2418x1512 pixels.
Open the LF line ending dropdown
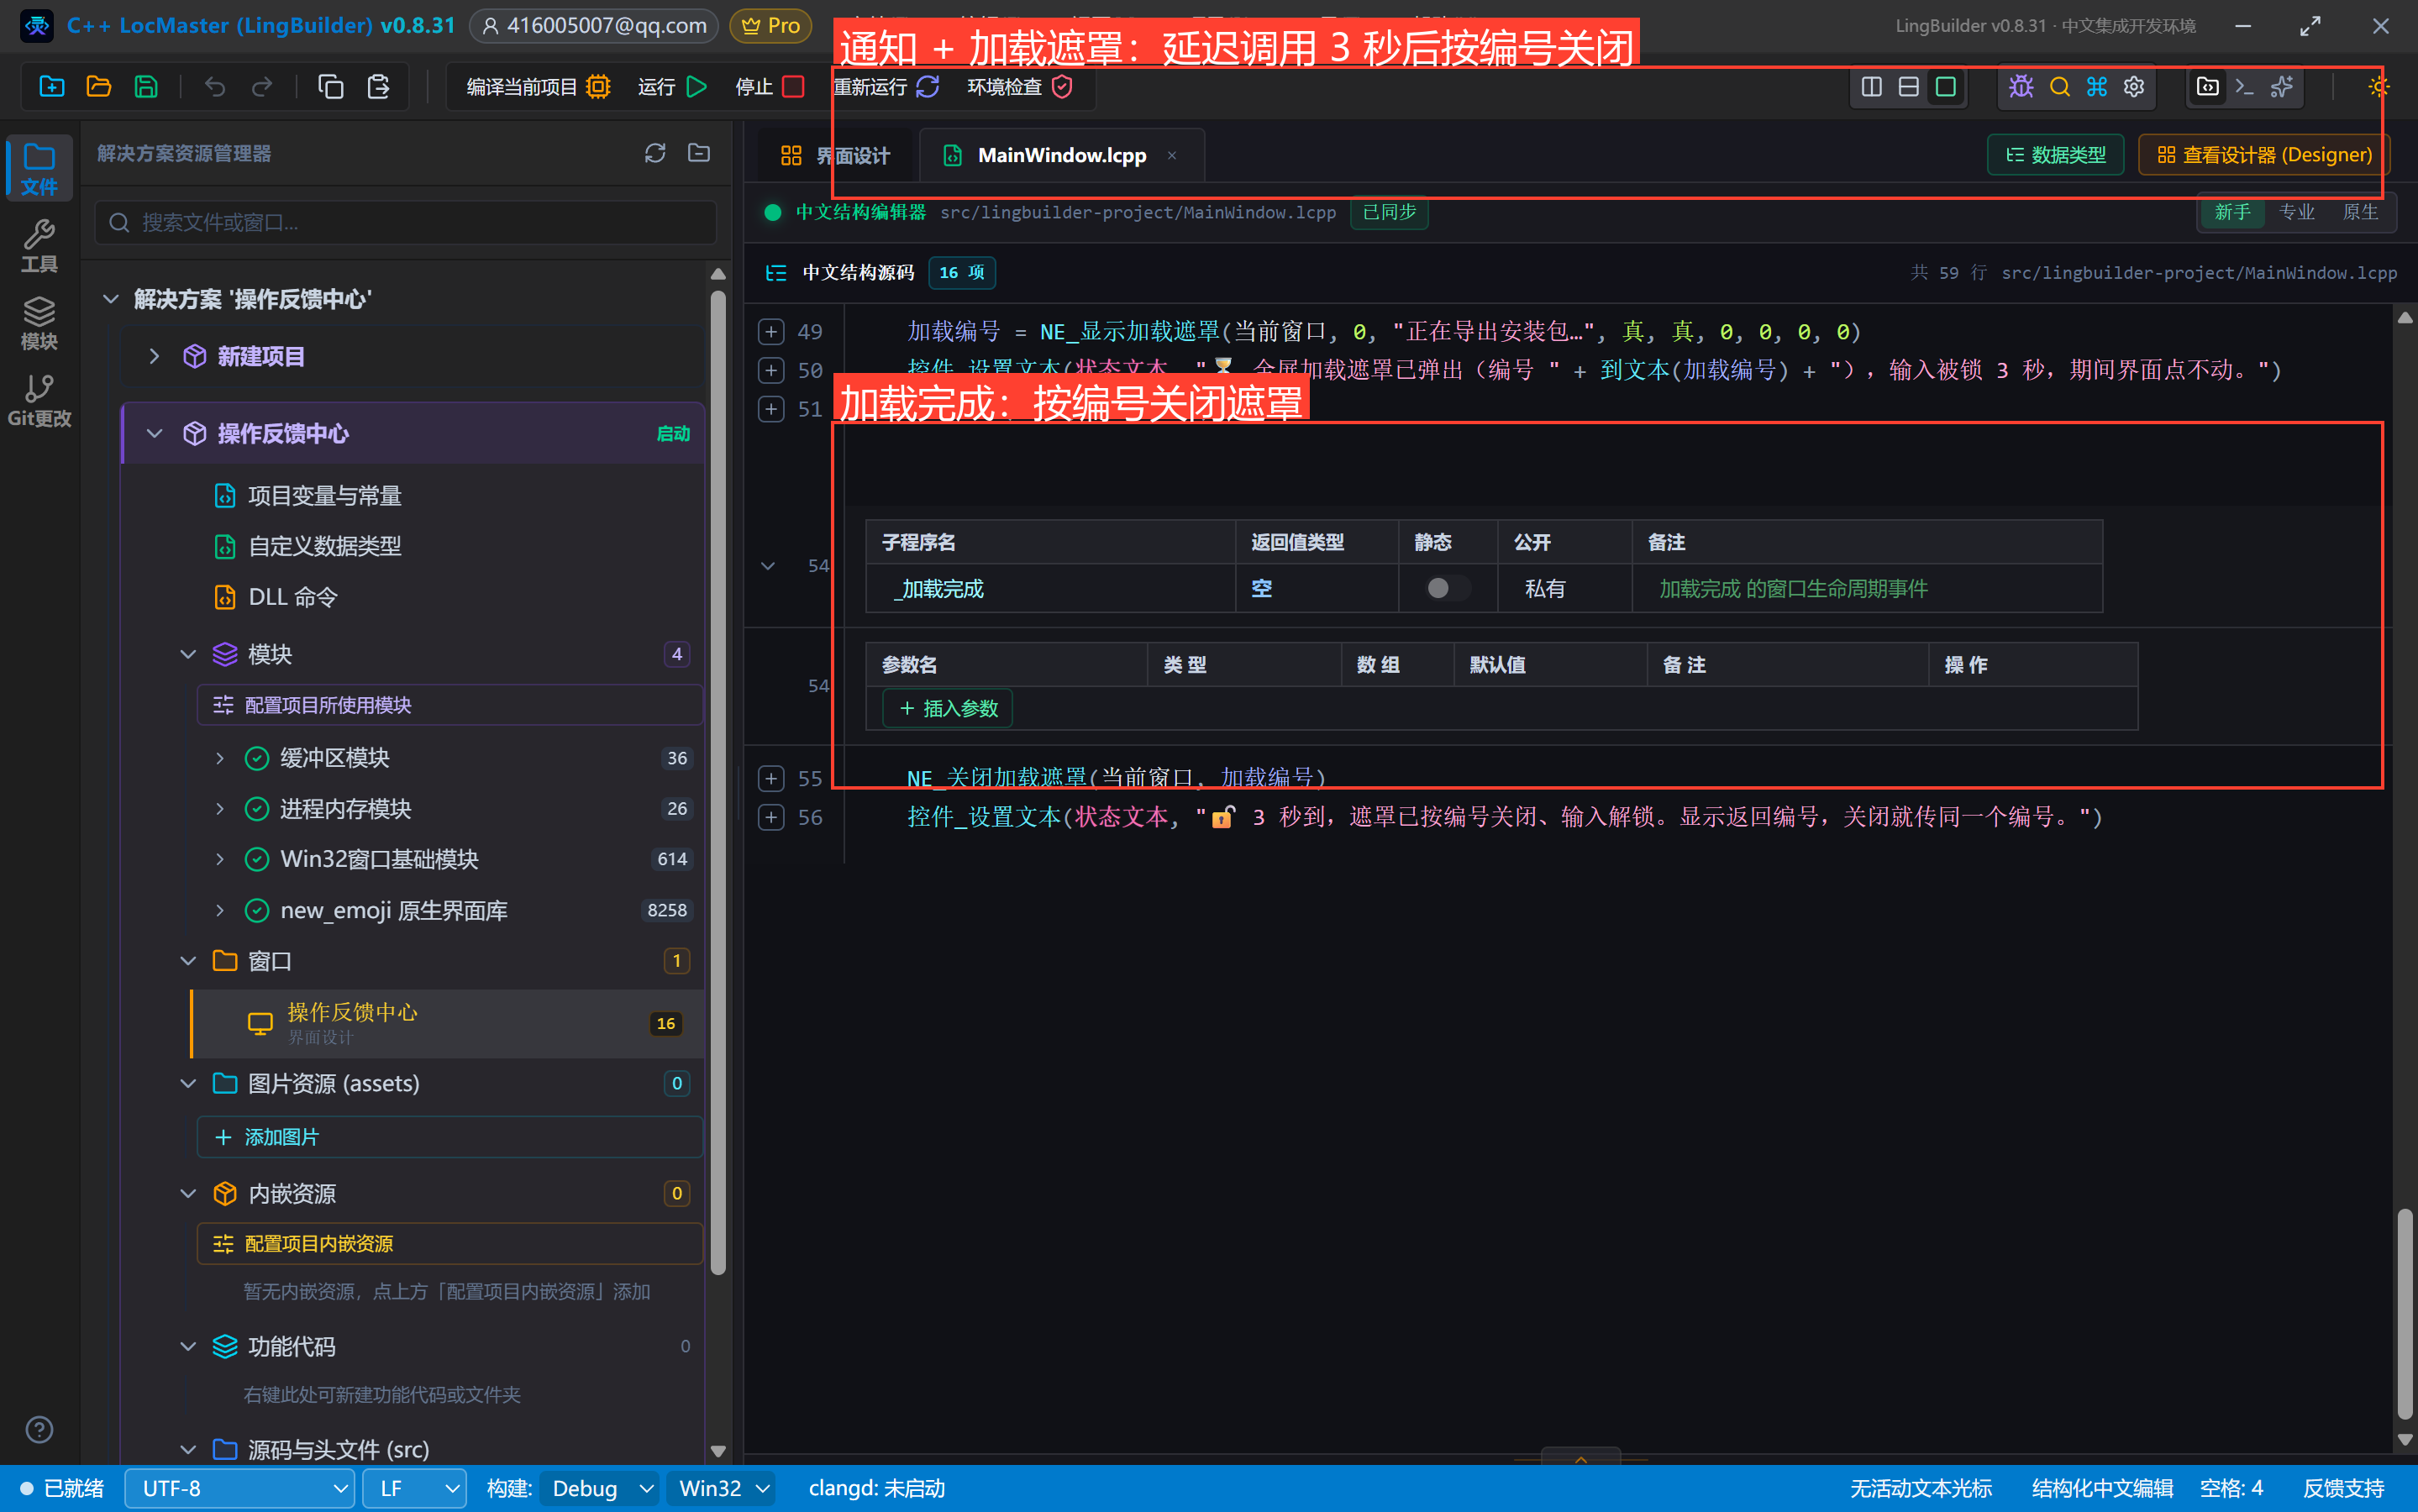(415, 1488)
